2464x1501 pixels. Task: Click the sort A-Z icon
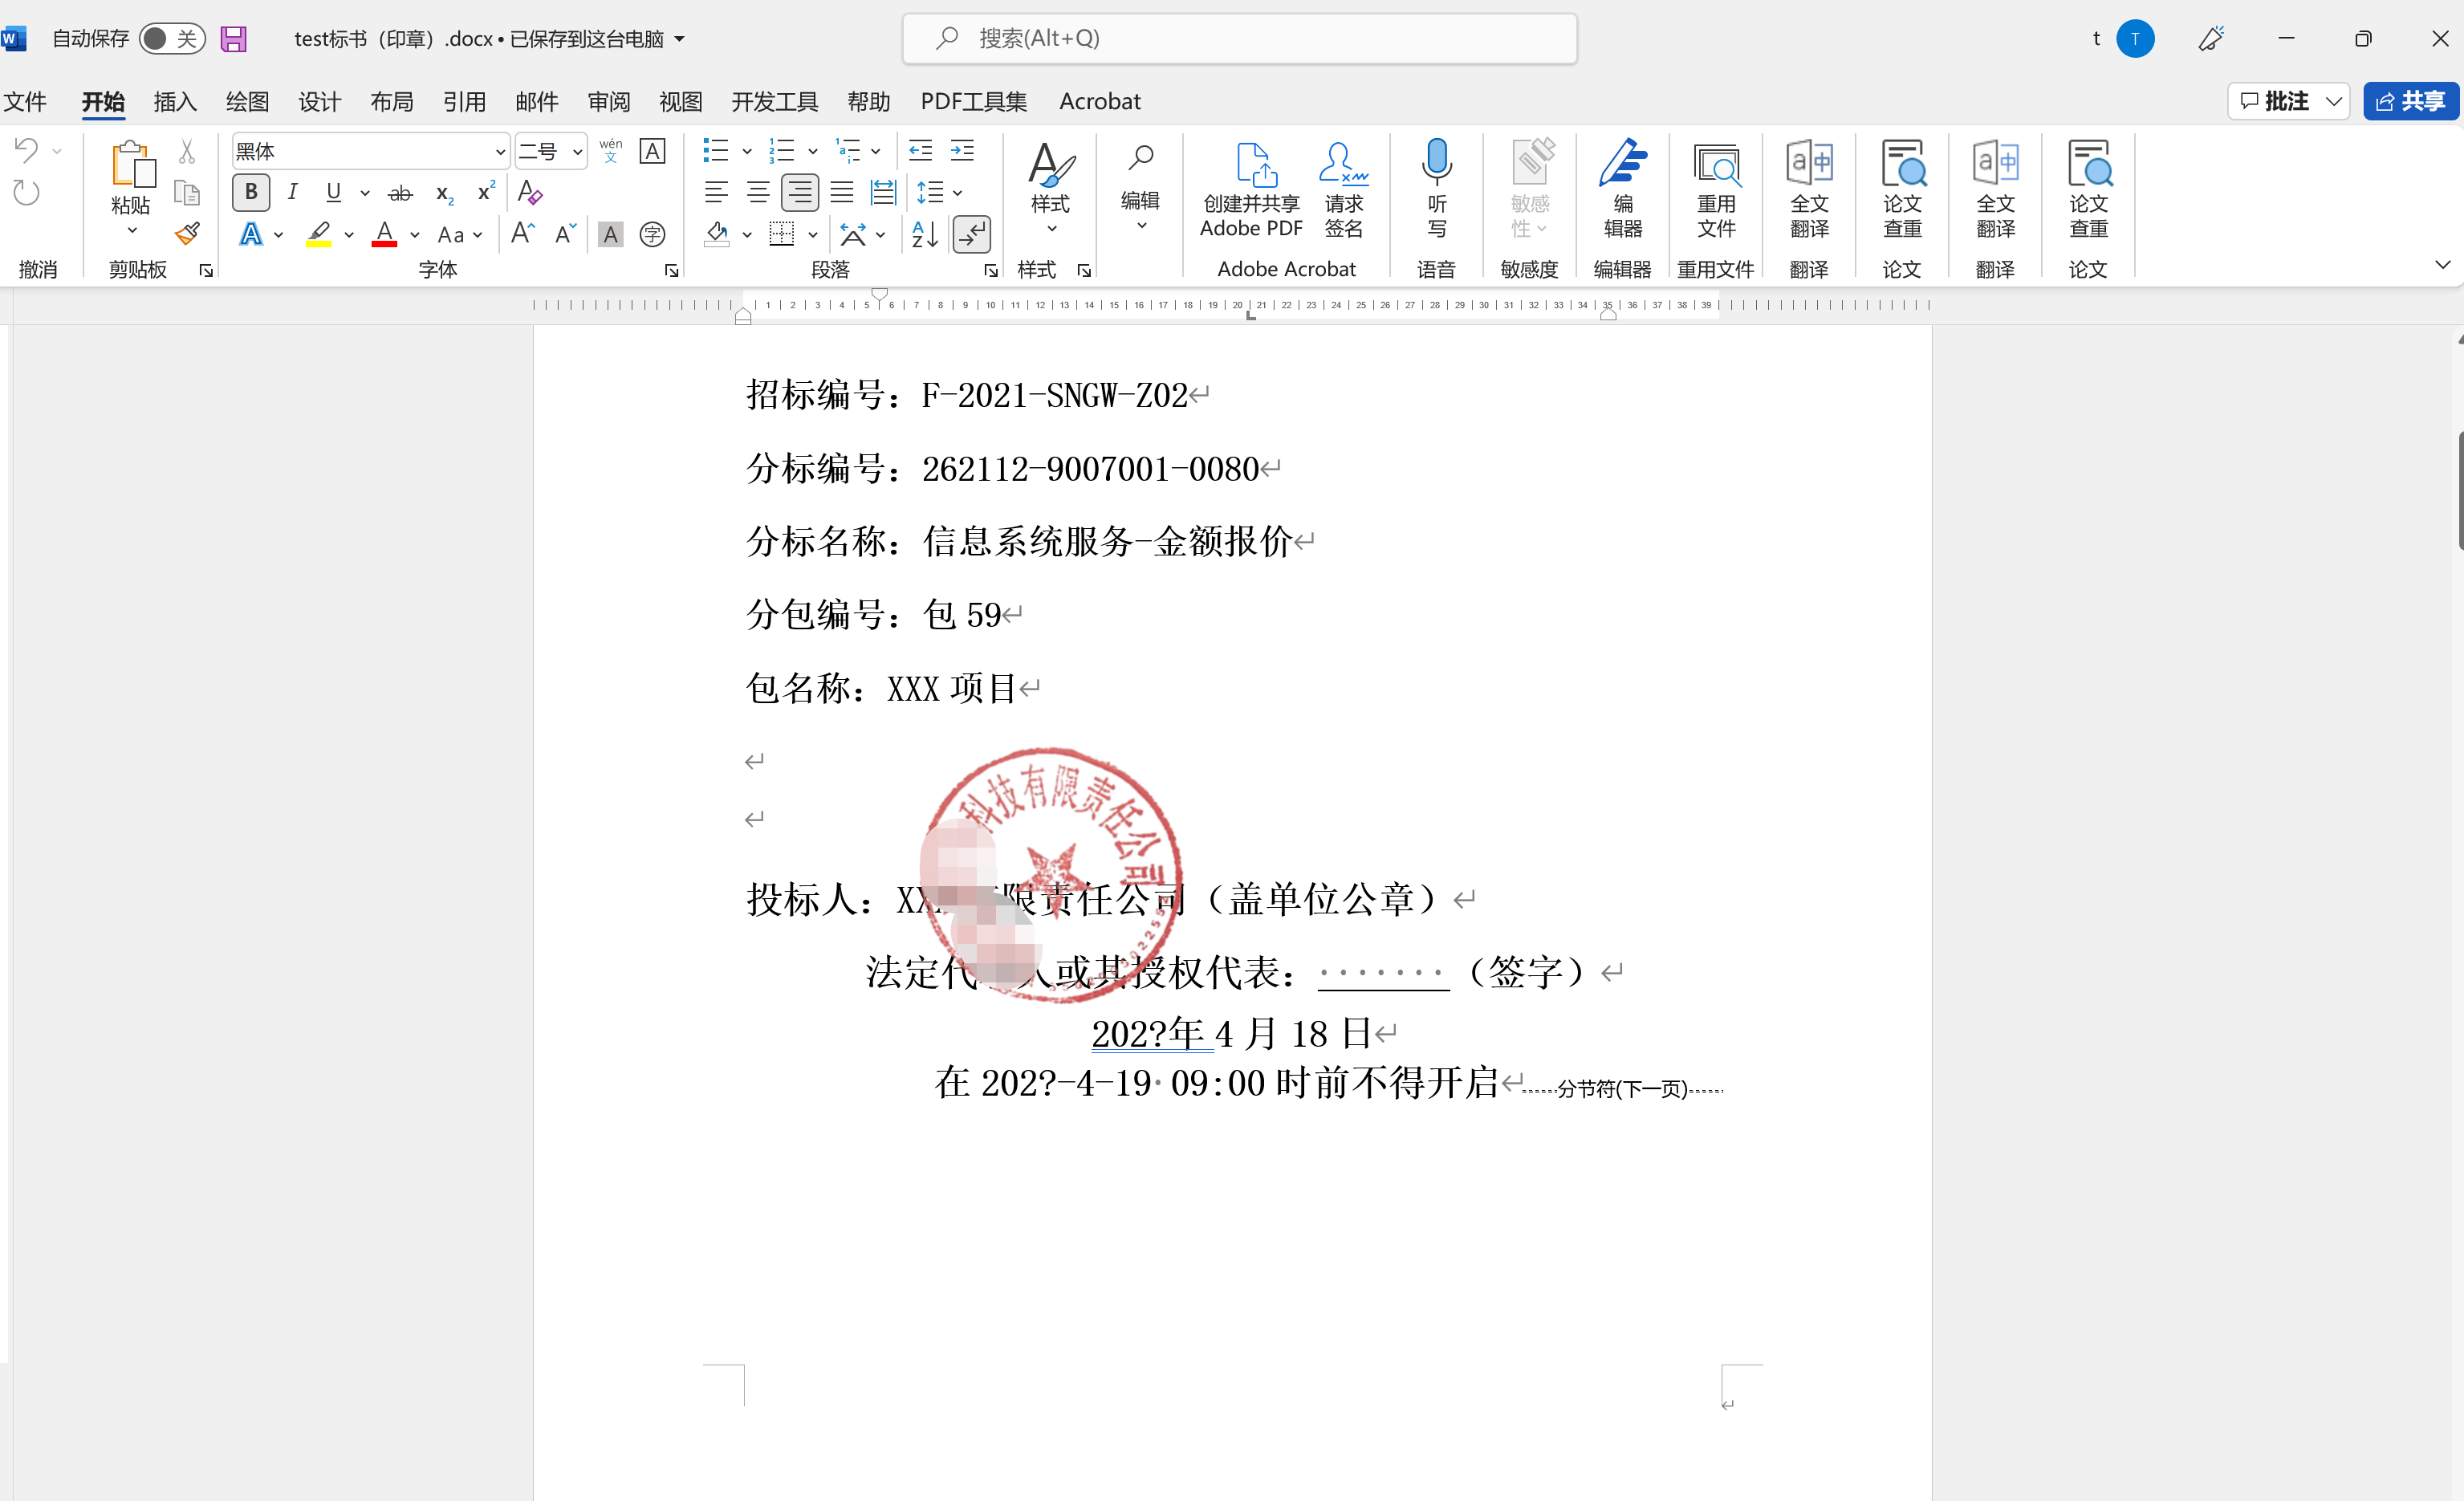(x=924, y=234)
